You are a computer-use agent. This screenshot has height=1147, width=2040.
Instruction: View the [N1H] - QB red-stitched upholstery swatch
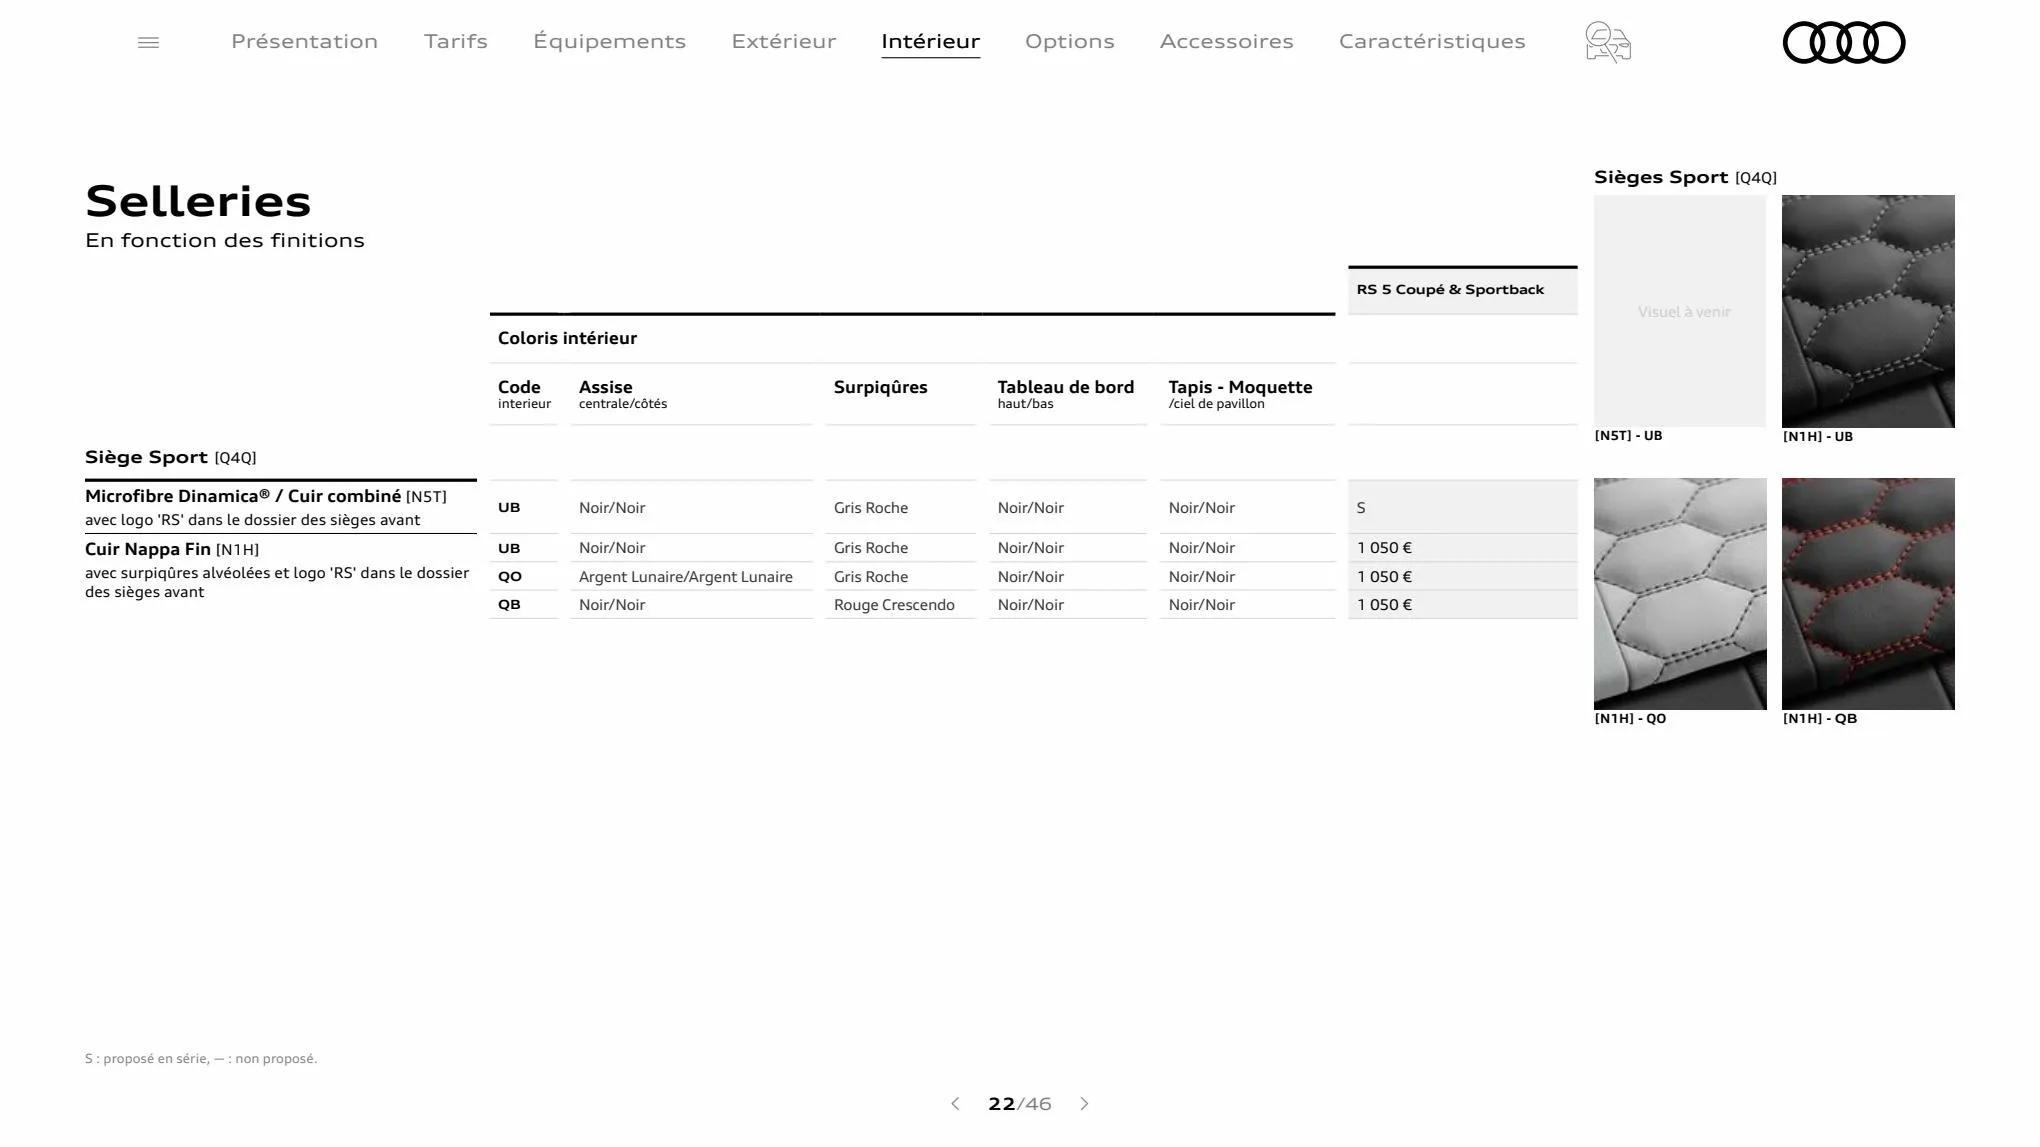[x=1868, y=594]
